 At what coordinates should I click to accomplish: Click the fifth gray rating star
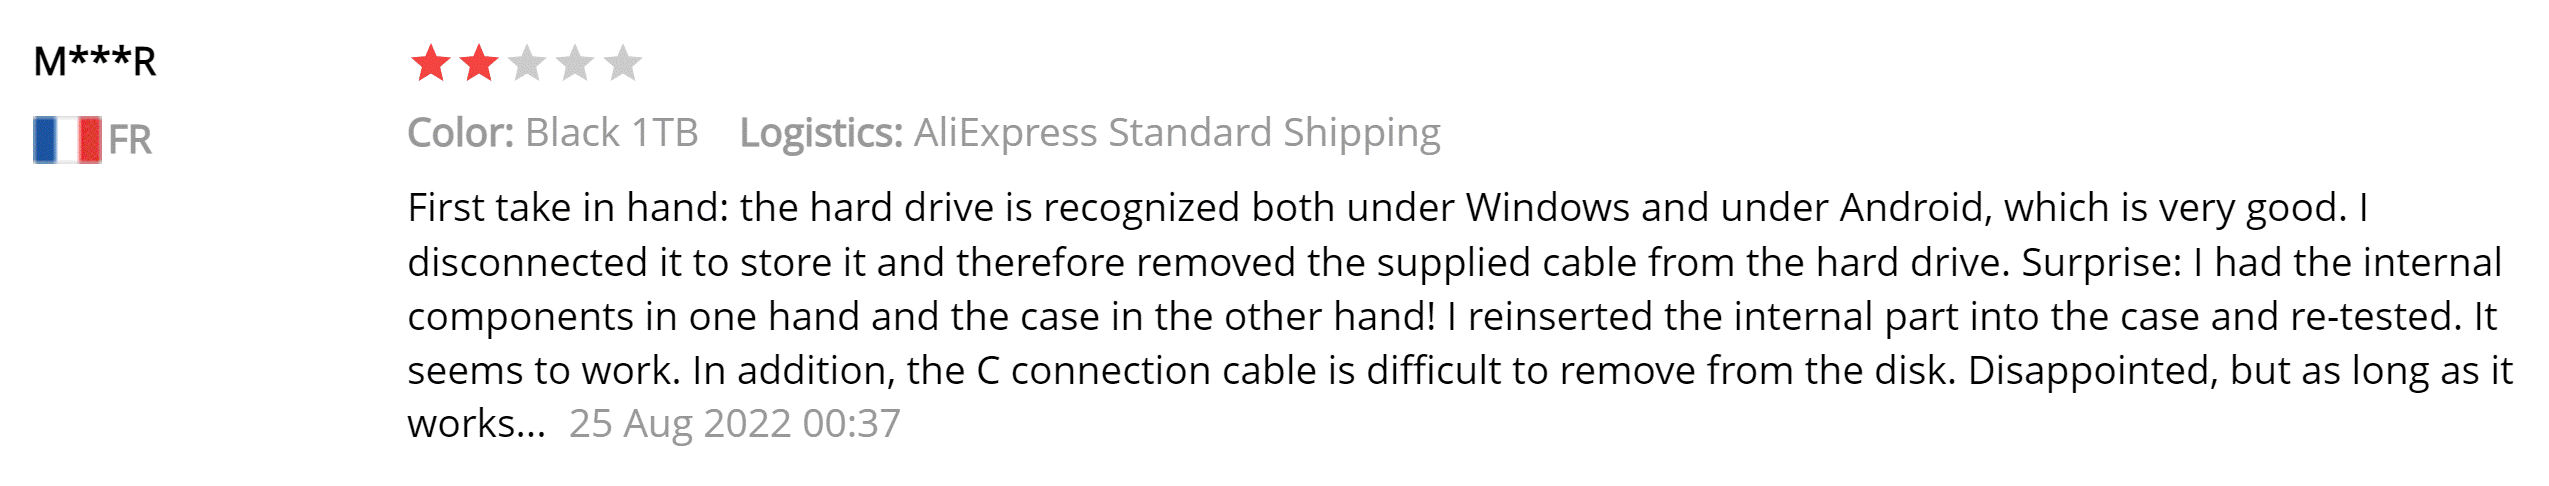[622, 63]
